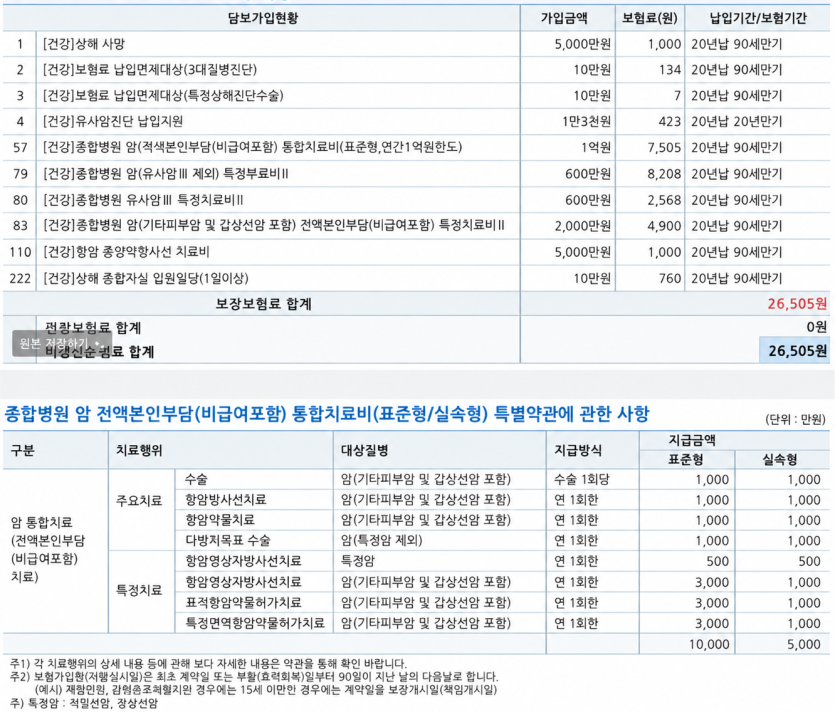835x712 pixels.
Task: Click row 57 통합치료비(표준형,연간1억원한도) text
Action: (372, 147)
